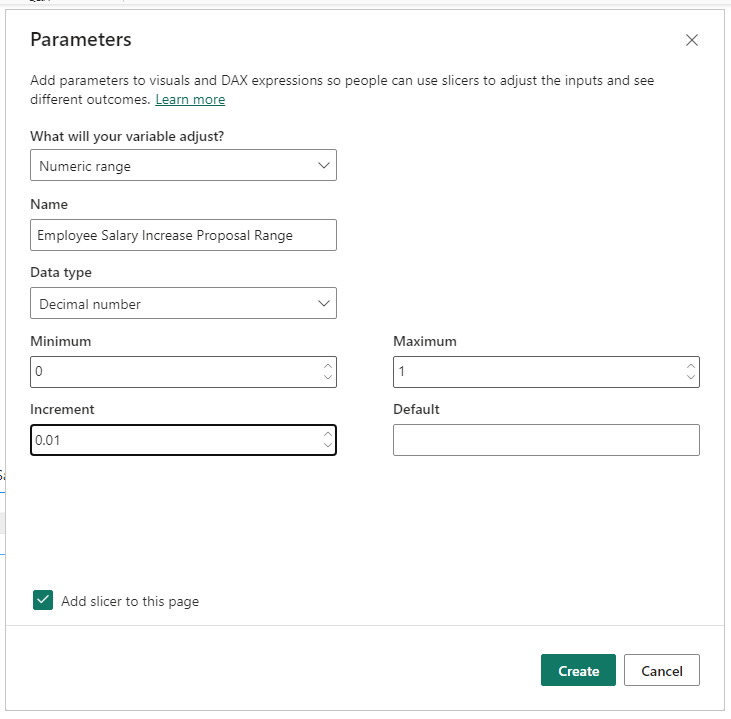Open the Learn more link
Viewport: 731px width, 719px height.
[190, 99]
